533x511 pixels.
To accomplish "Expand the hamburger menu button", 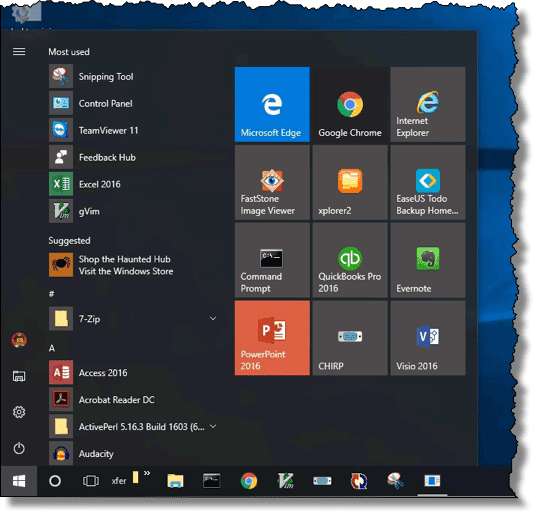I will click(x=19, y=52).
